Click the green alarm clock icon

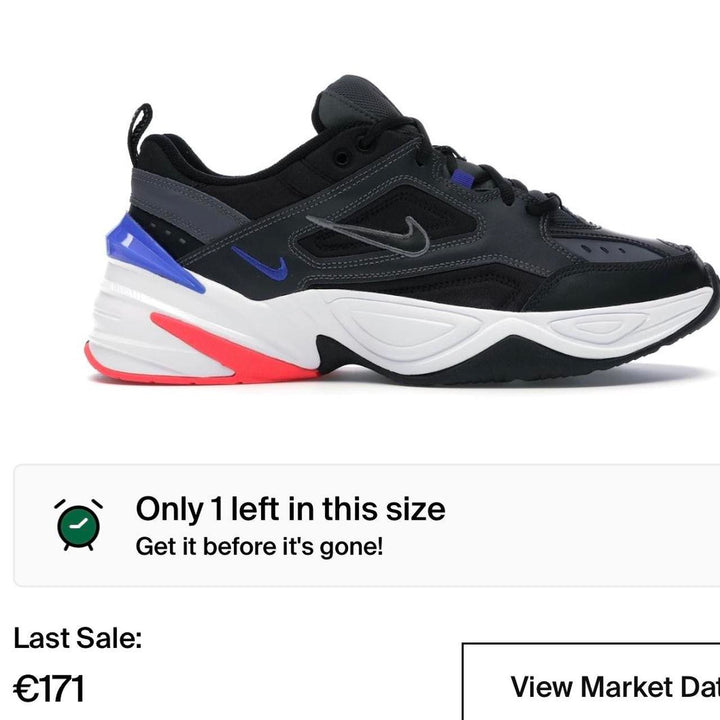click(x=79, y=525)
